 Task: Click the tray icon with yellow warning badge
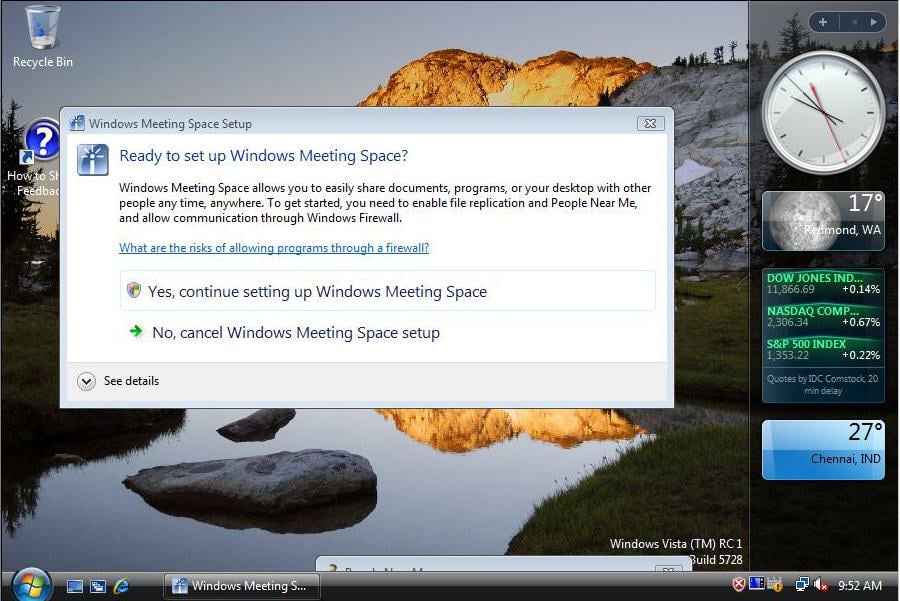coord(775,584)
